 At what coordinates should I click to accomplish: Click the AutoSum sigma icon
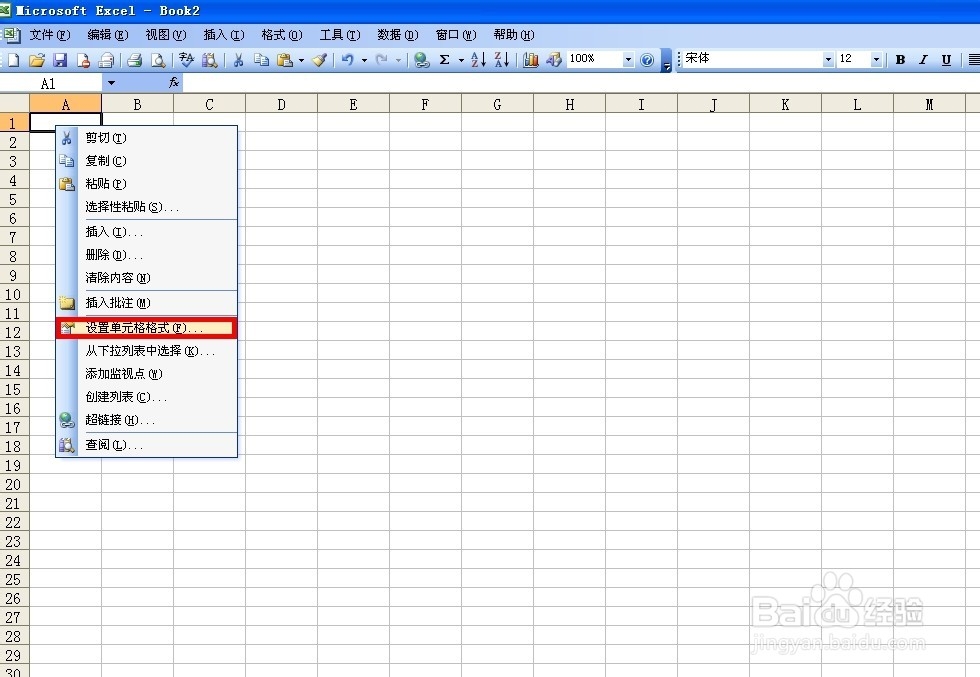pyautogui.click(x=445, y=60)
